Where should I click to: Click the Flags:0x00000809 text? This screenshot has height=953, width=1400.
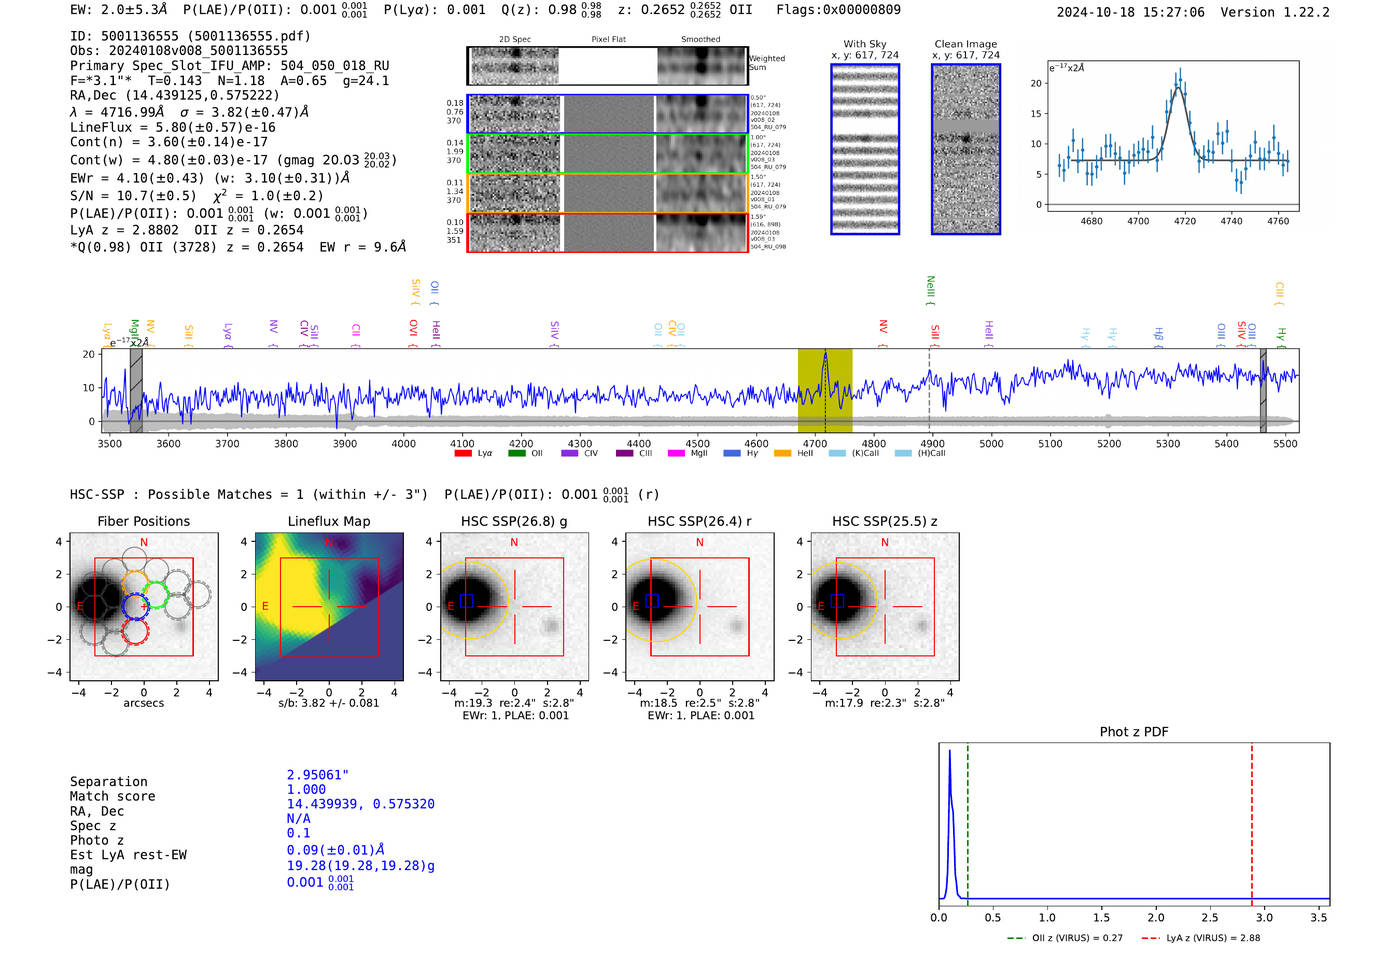(x=838, y=10)
